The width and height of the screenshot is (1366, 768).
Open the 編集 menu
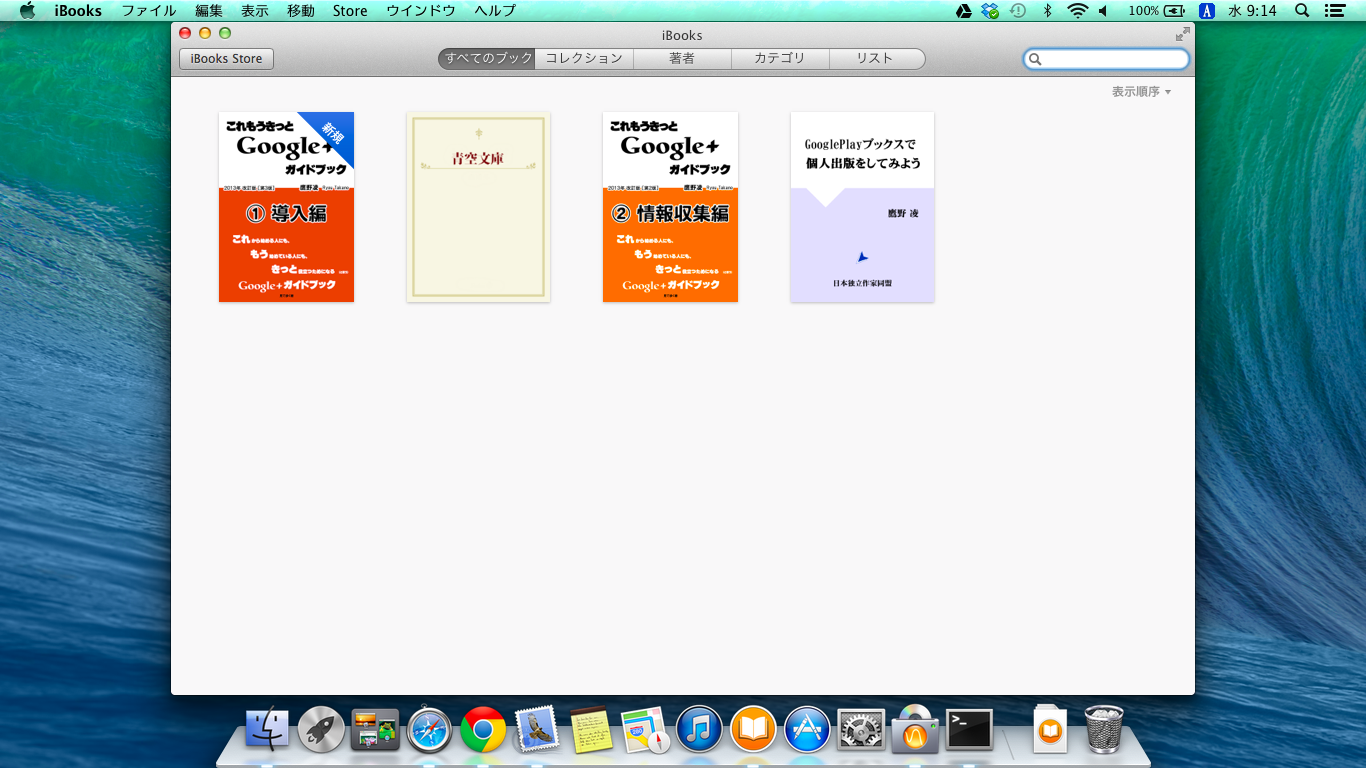(x=209, y=11)
